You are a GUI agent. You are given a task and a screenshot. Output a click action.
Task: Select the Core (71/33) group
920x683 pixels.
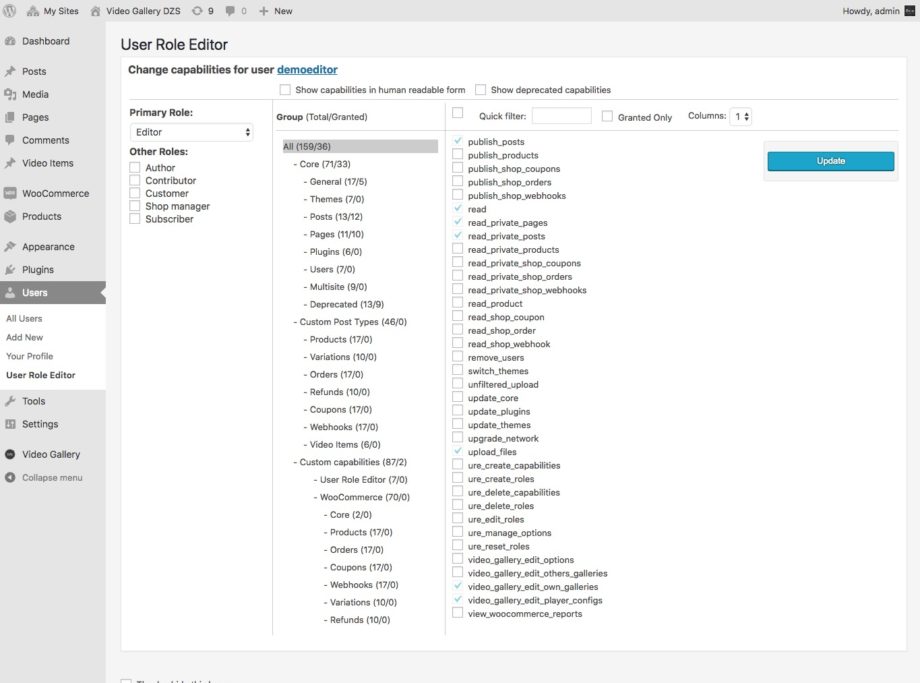point(324,164)
